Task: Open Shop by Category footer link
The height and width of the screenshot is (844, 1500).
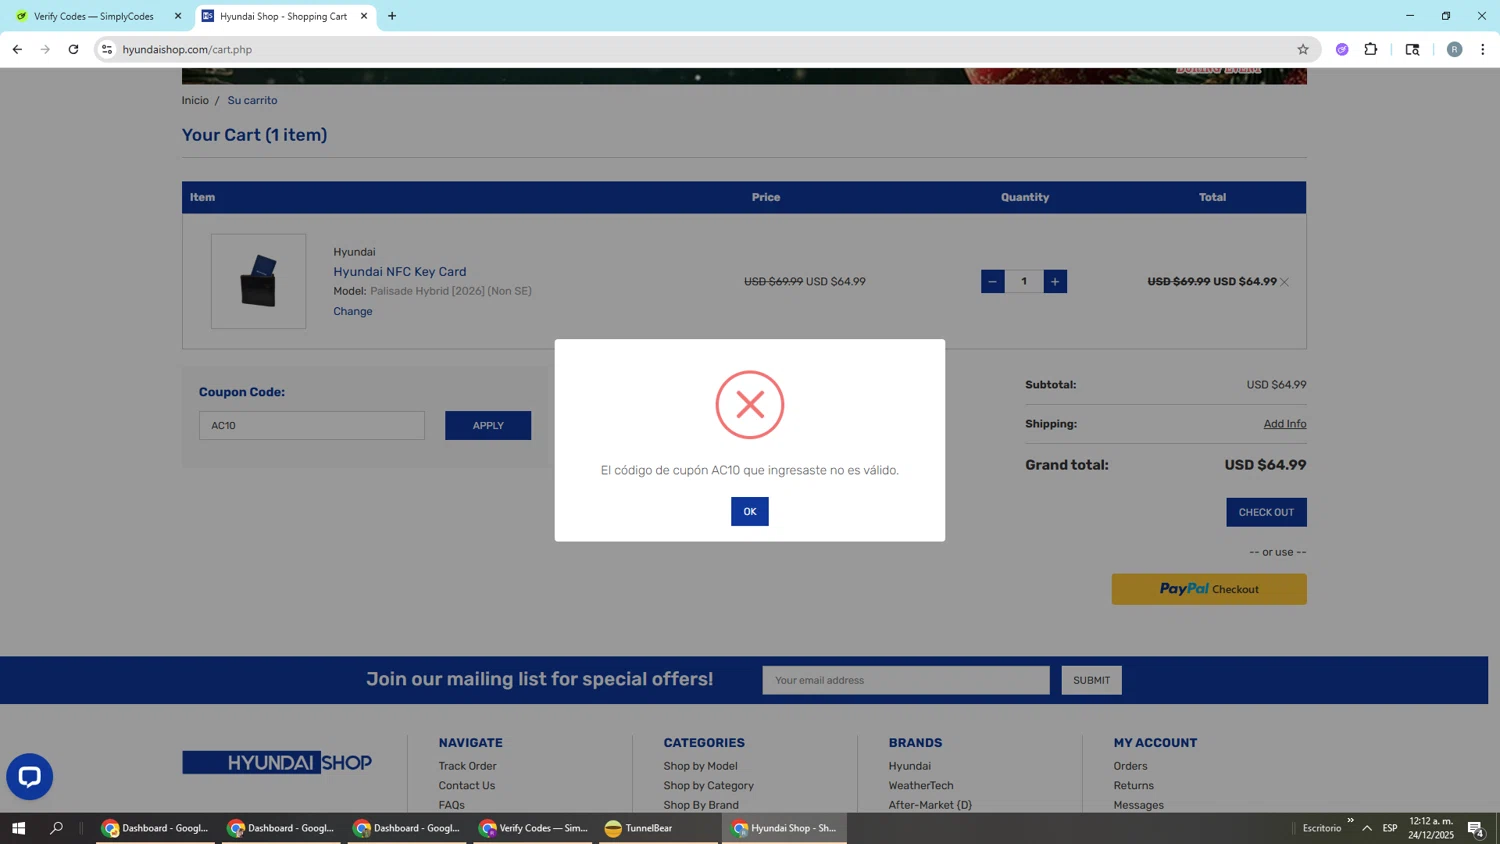Action: pos(708,785)
